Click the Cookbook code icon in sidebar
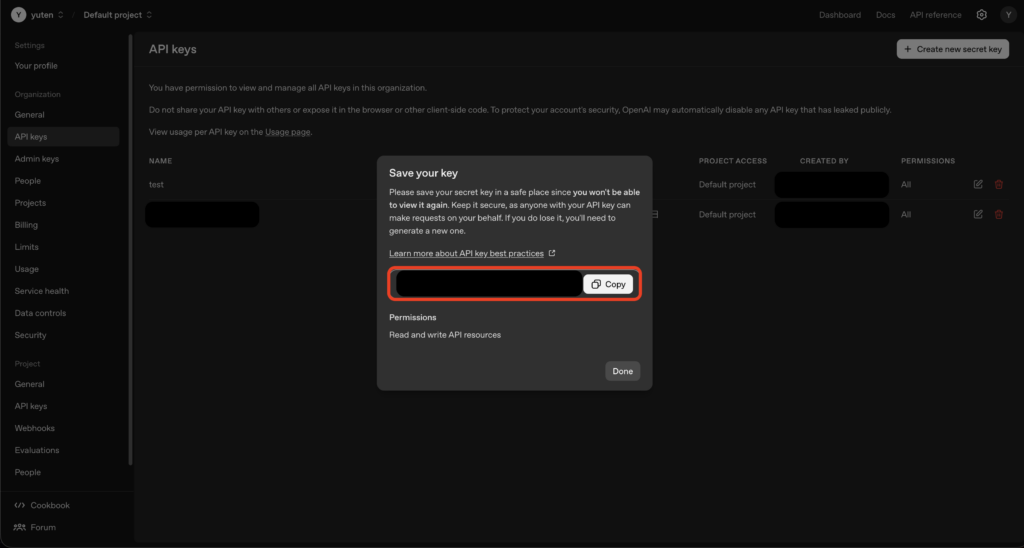 [20, 506]
